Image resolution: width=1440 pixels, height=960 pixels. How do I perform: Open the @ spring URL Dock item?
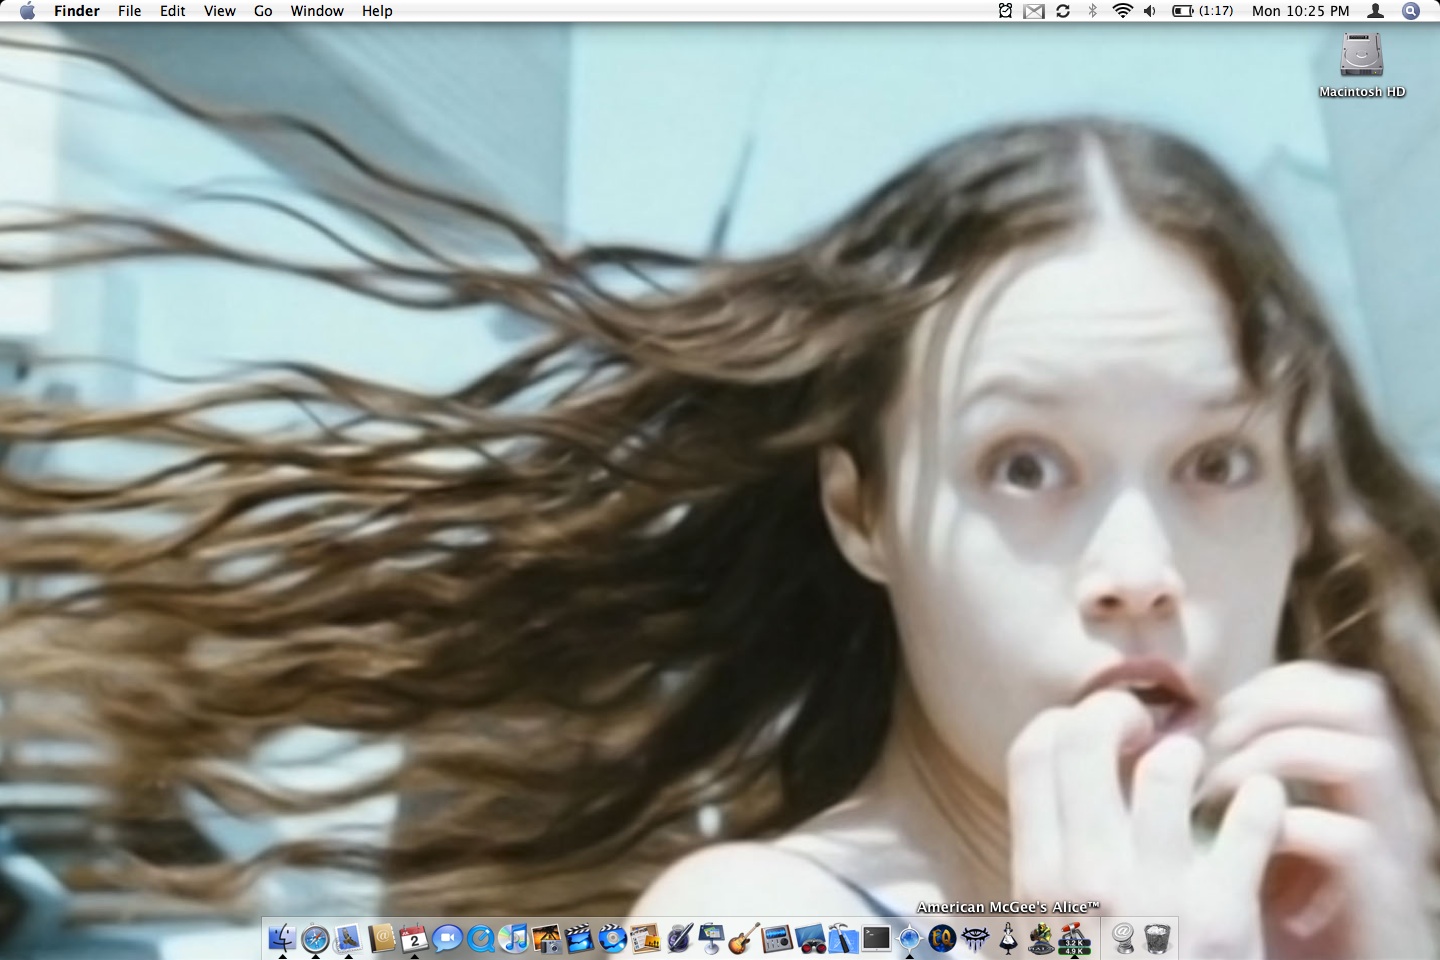(x=1124, y=938)
